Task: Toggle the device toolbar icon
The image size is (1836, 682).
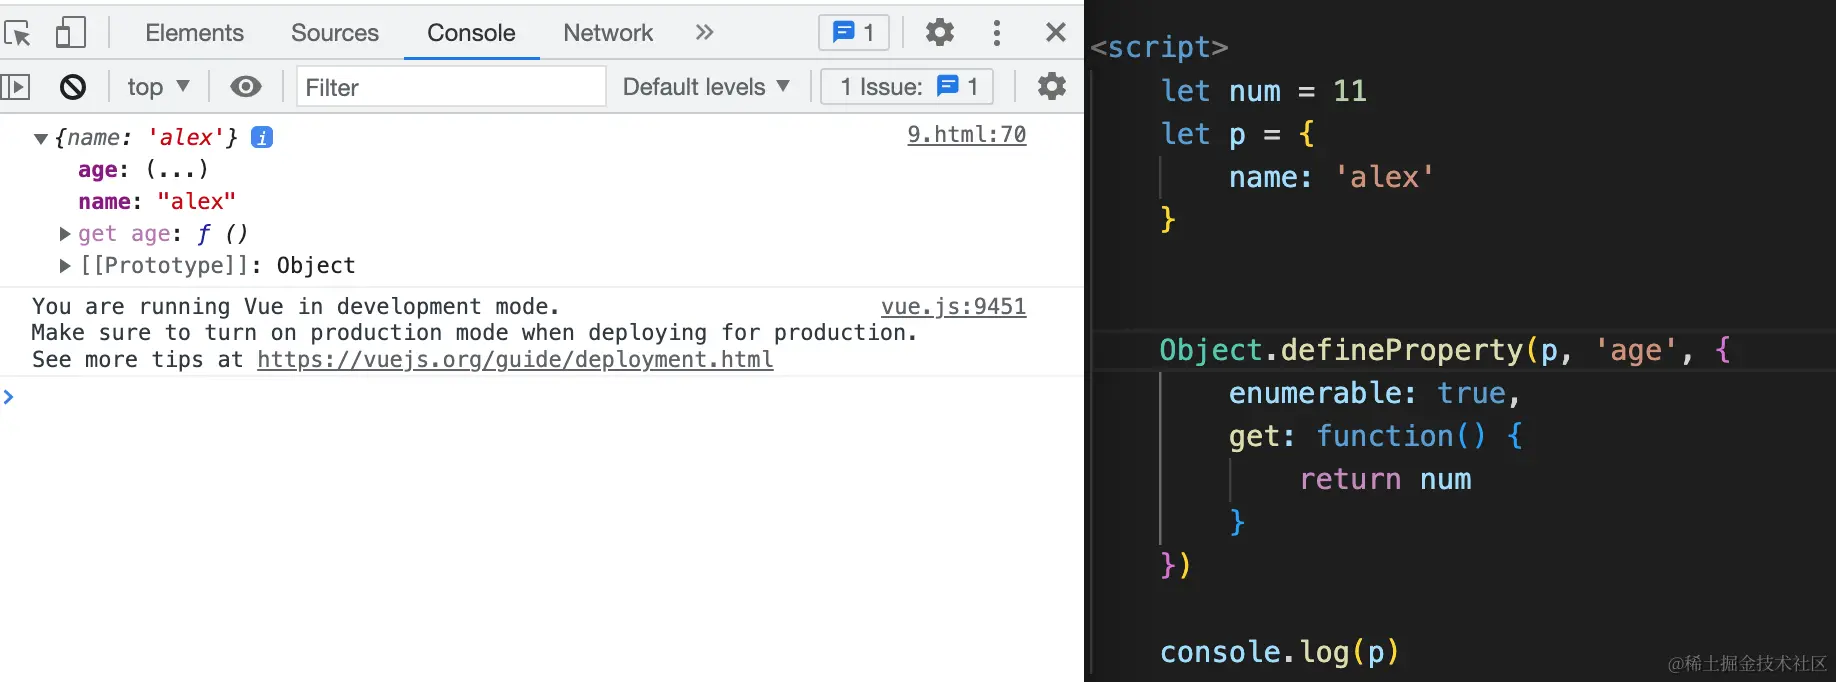Action: (x=70, y=33)
